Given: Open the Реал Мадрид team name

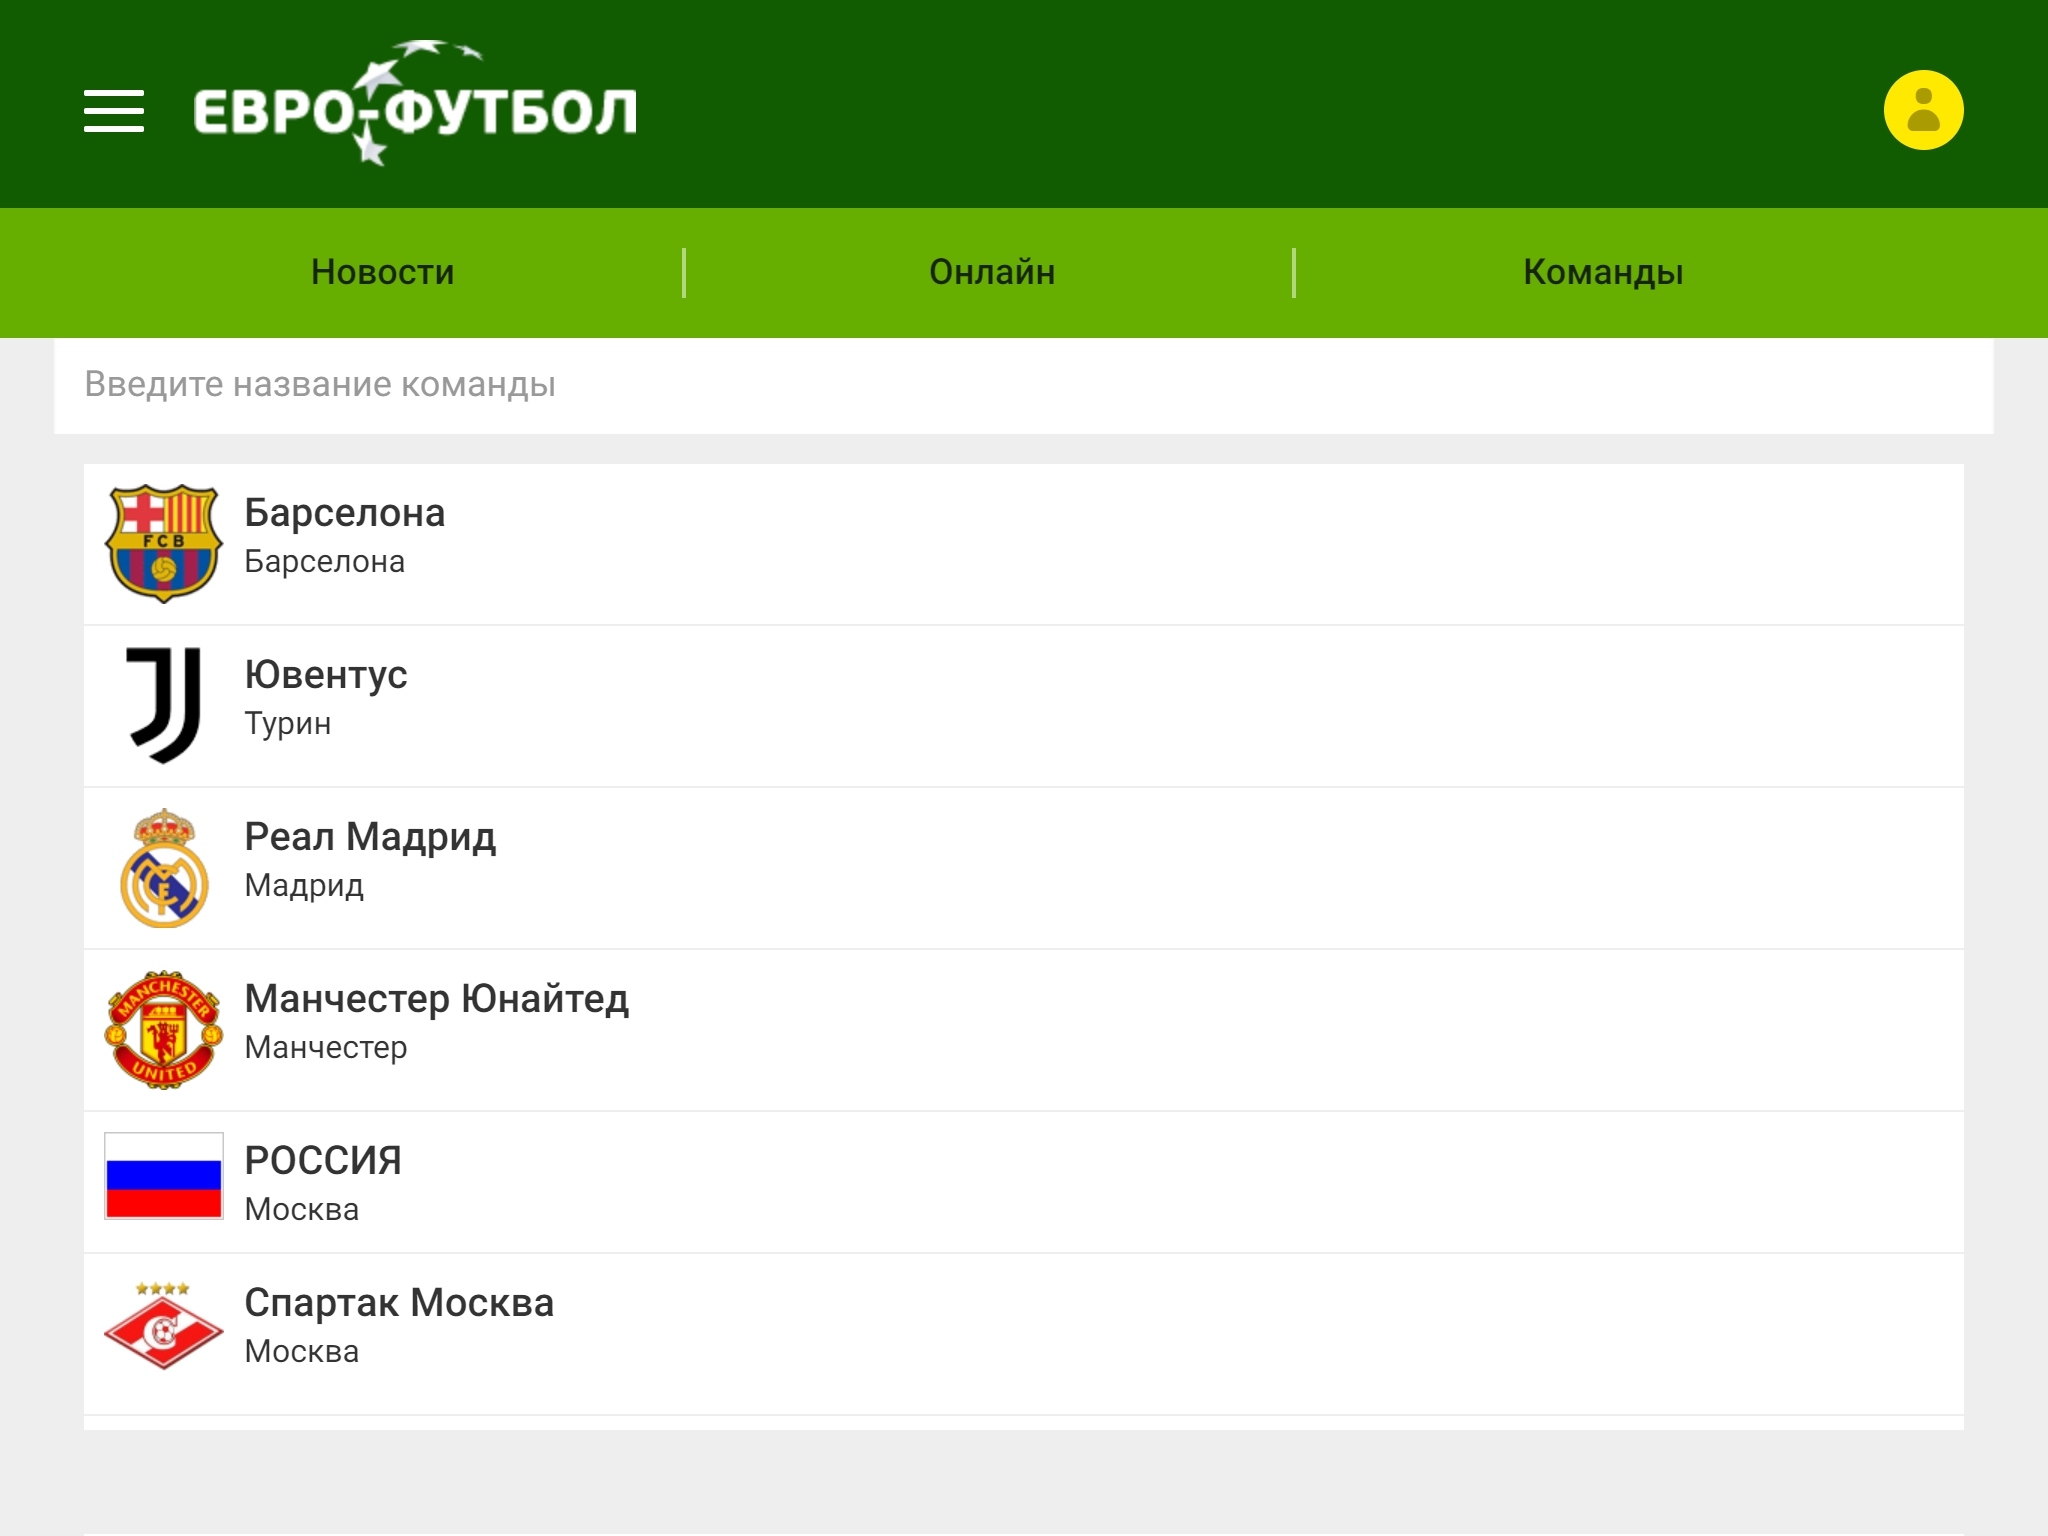Looking at the screenshot, I should point(370,837).
